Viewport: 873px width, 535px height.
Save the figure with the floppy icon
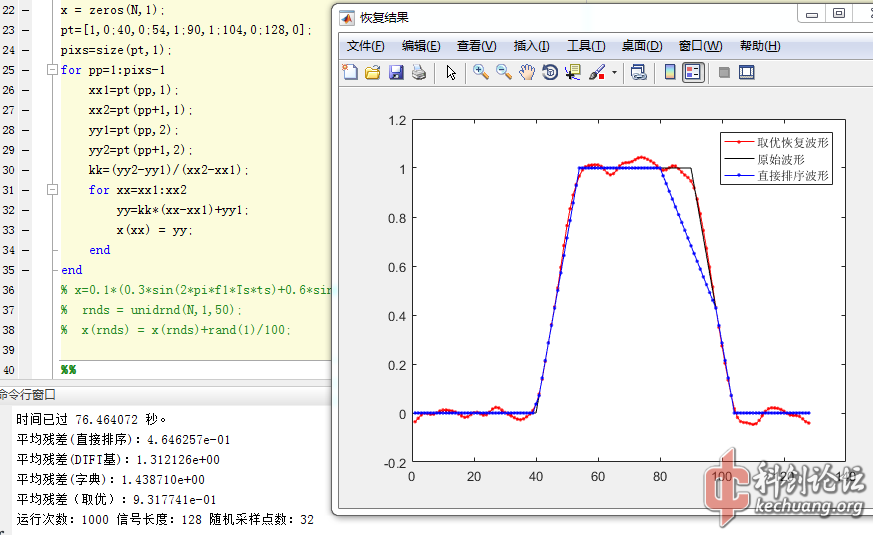coord(396,72)
